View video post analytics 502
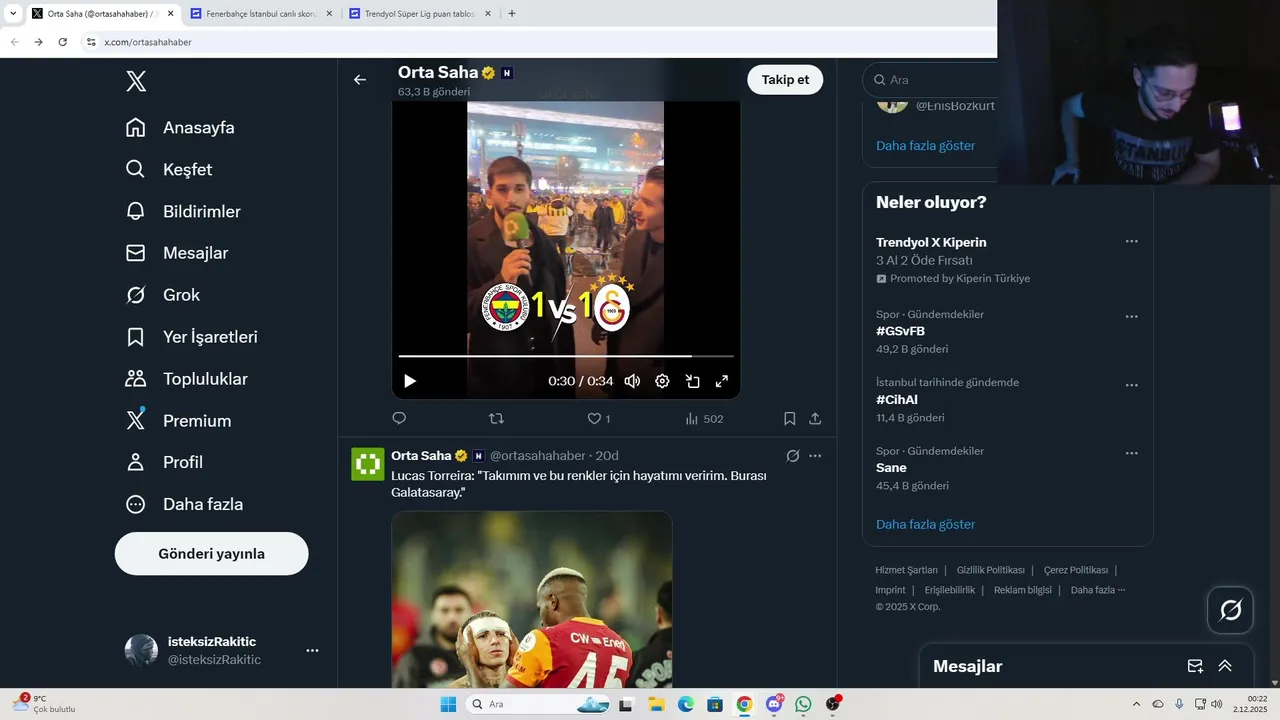Viewport: 1280px width, 720px height. coord(704,419)
